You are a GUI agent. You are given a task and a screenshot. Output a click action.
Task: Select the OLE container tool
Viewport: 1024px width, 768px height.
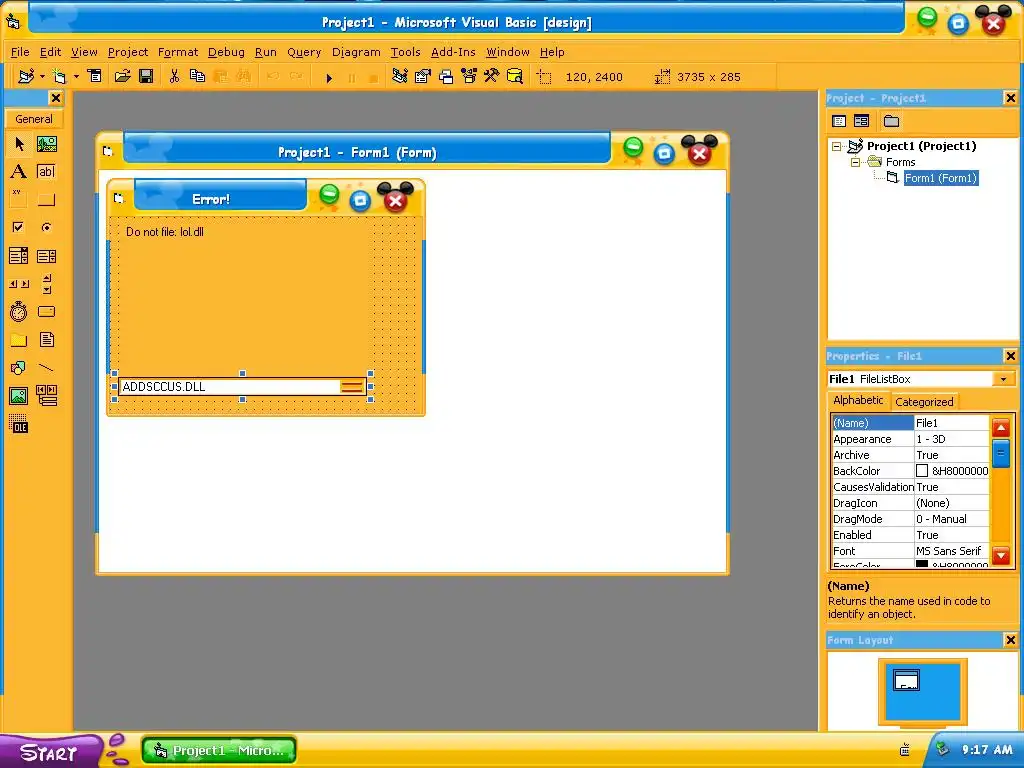pos(19,424)
